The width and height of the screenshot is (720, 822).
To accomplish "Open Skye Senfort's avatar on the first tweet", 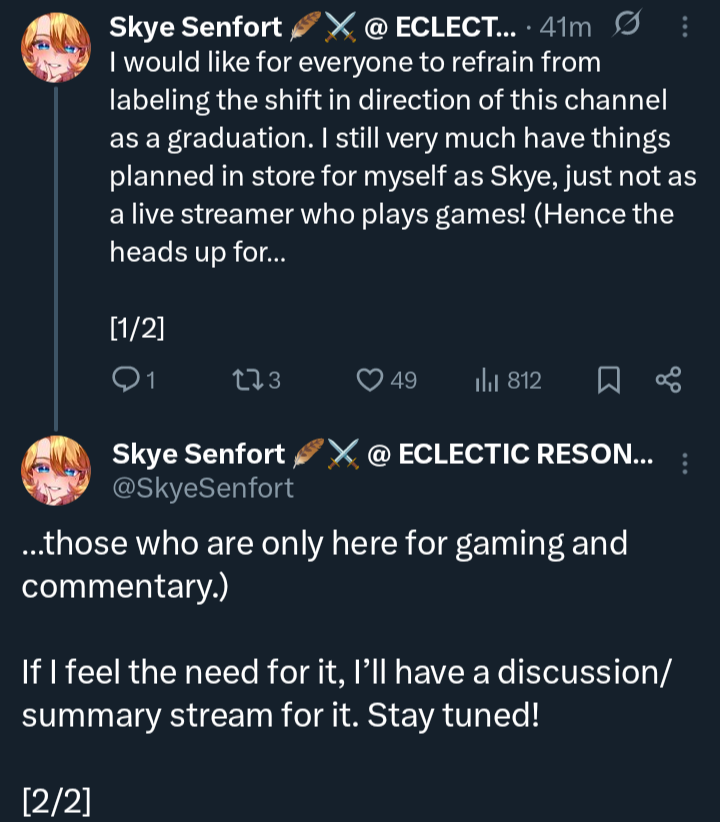I will [x=56, y=48].
